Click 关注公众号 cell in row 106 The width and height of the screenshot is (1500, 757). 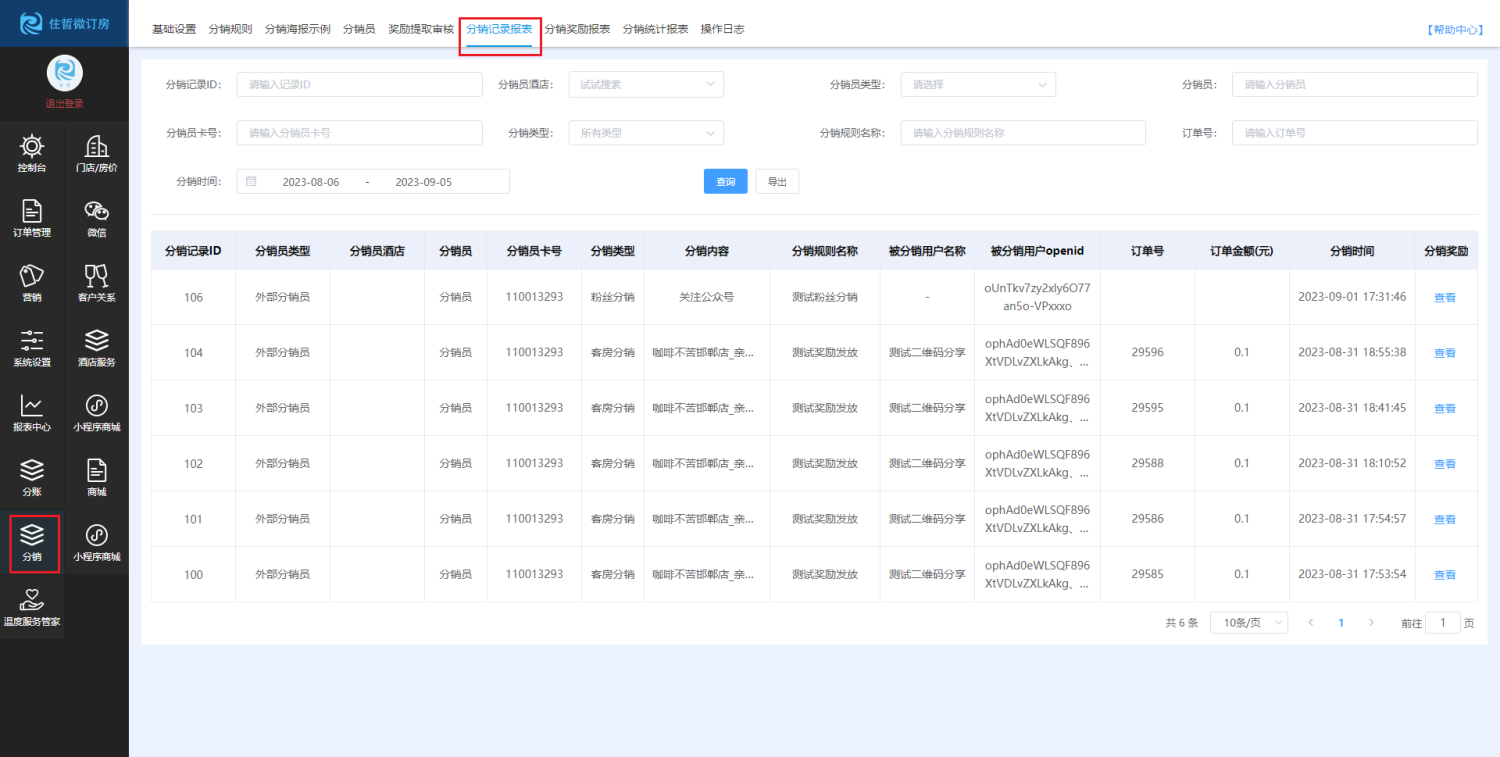click(x=706, y=297)
